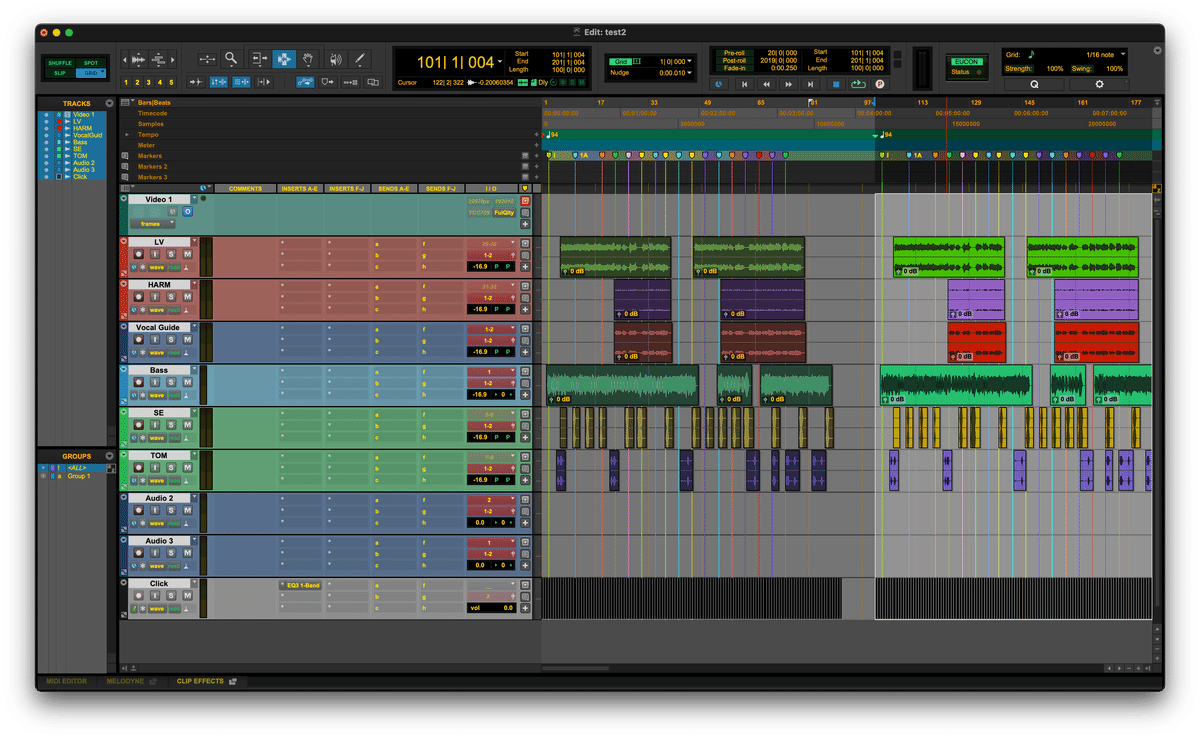Solo the HARM track
Viewport: 1200px width, 738px height.
coord(171,298)
